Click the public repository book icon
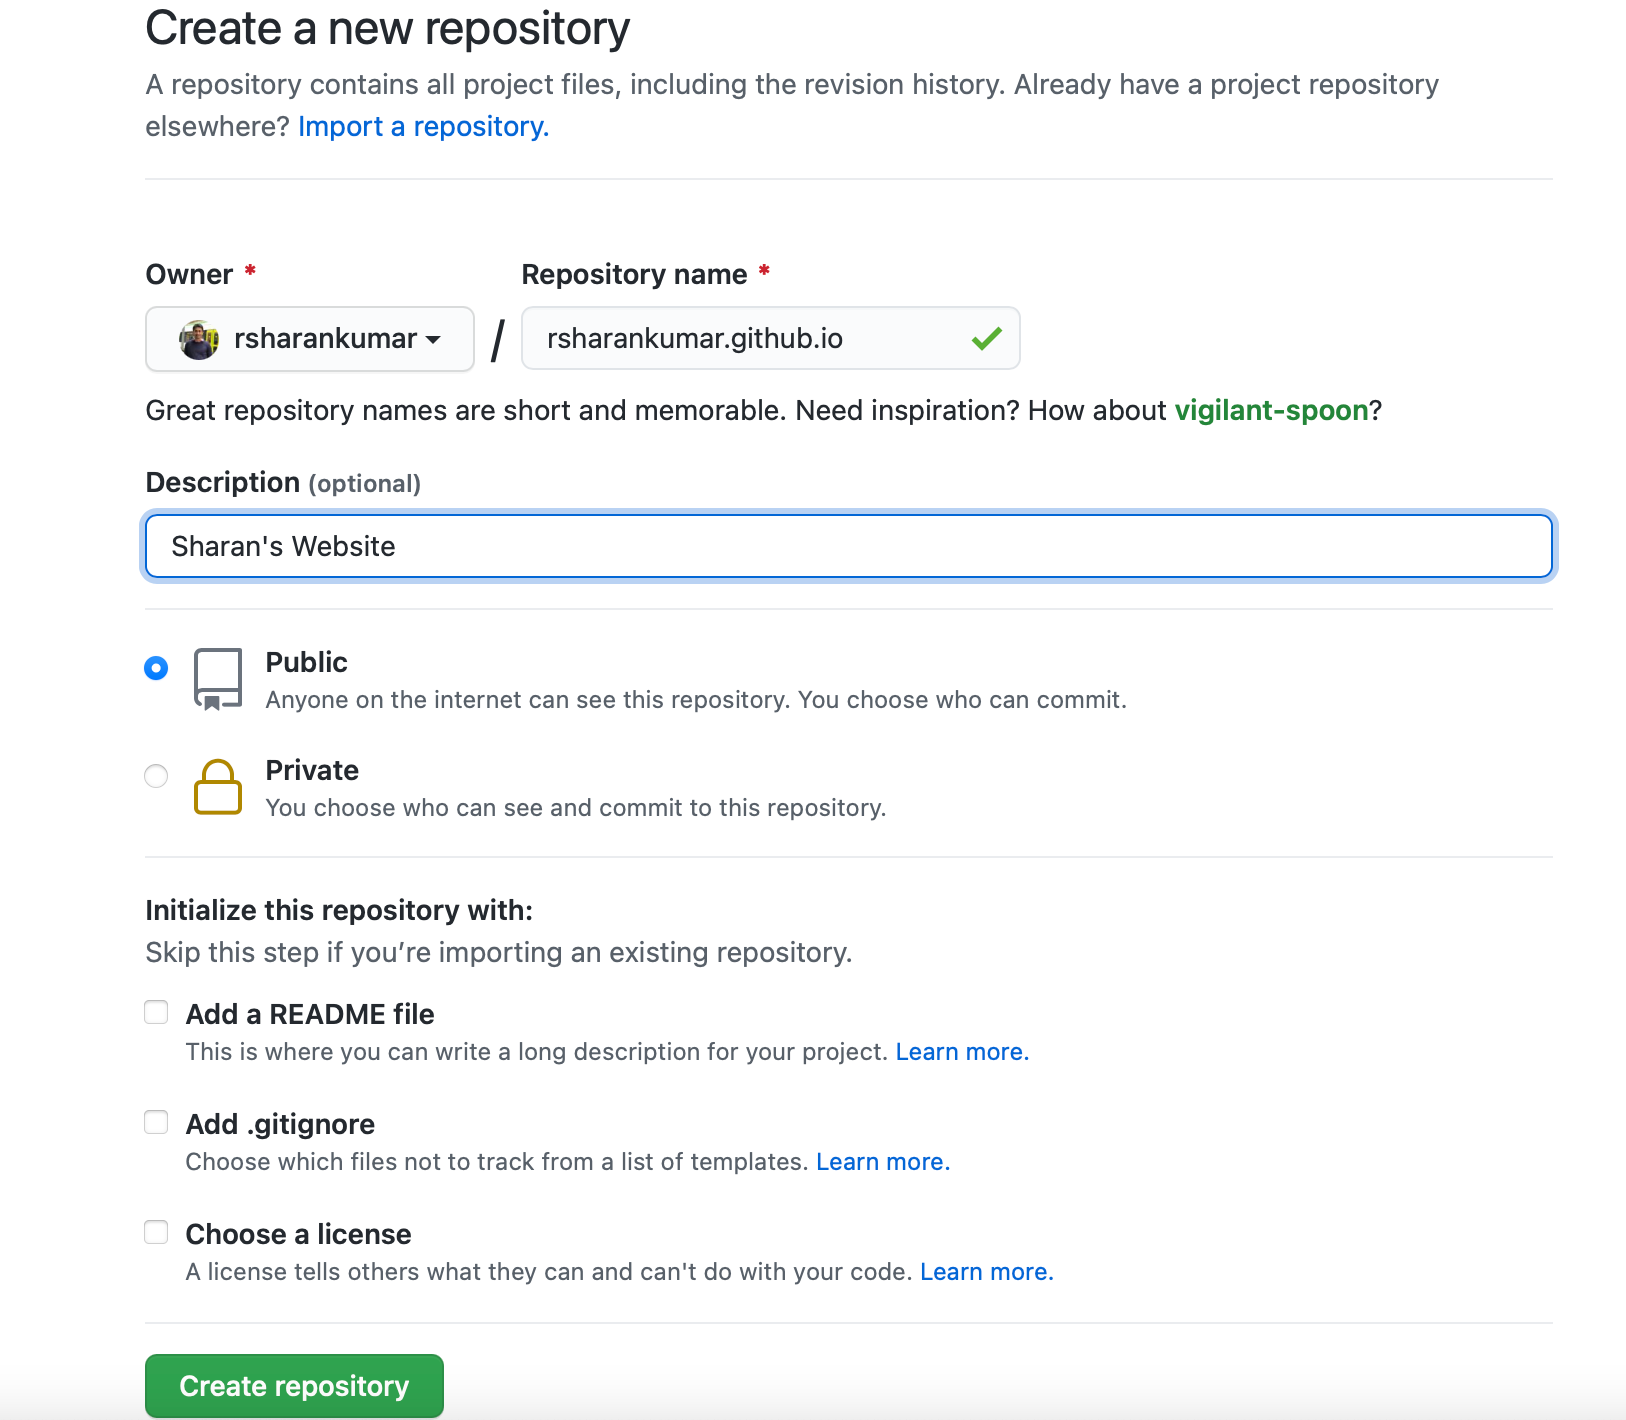 click(x=217, y=679)
